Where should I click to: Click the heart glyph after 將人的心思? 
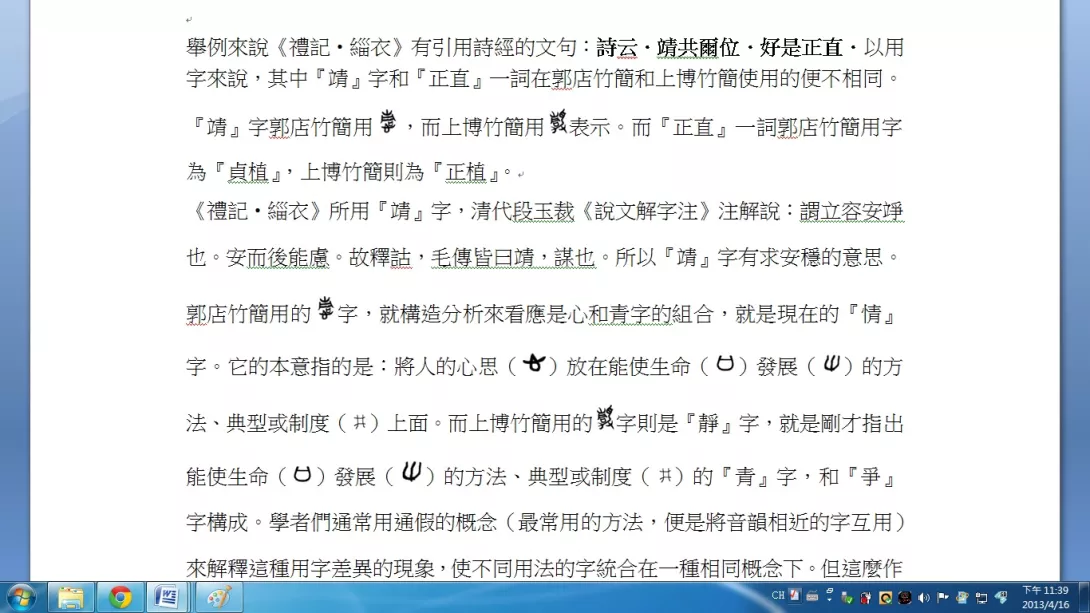click(534, 363)
